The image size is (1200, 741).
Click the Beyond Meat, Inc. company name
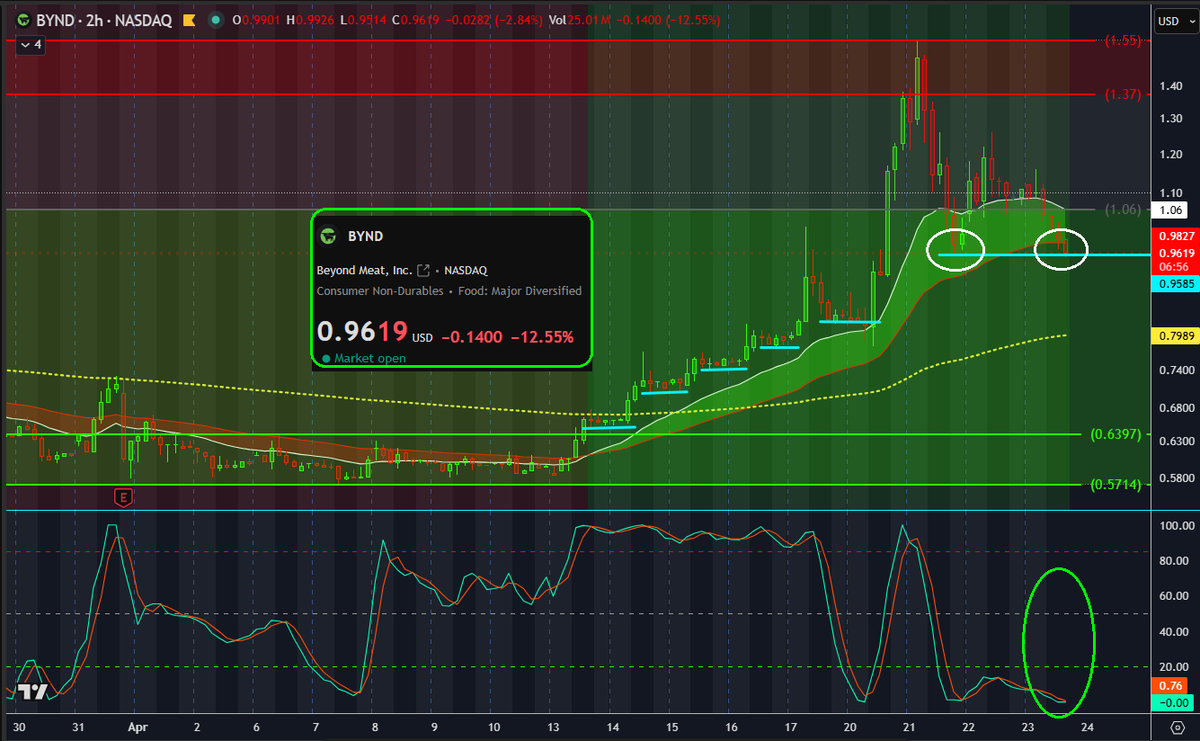[x=365, y=270]
